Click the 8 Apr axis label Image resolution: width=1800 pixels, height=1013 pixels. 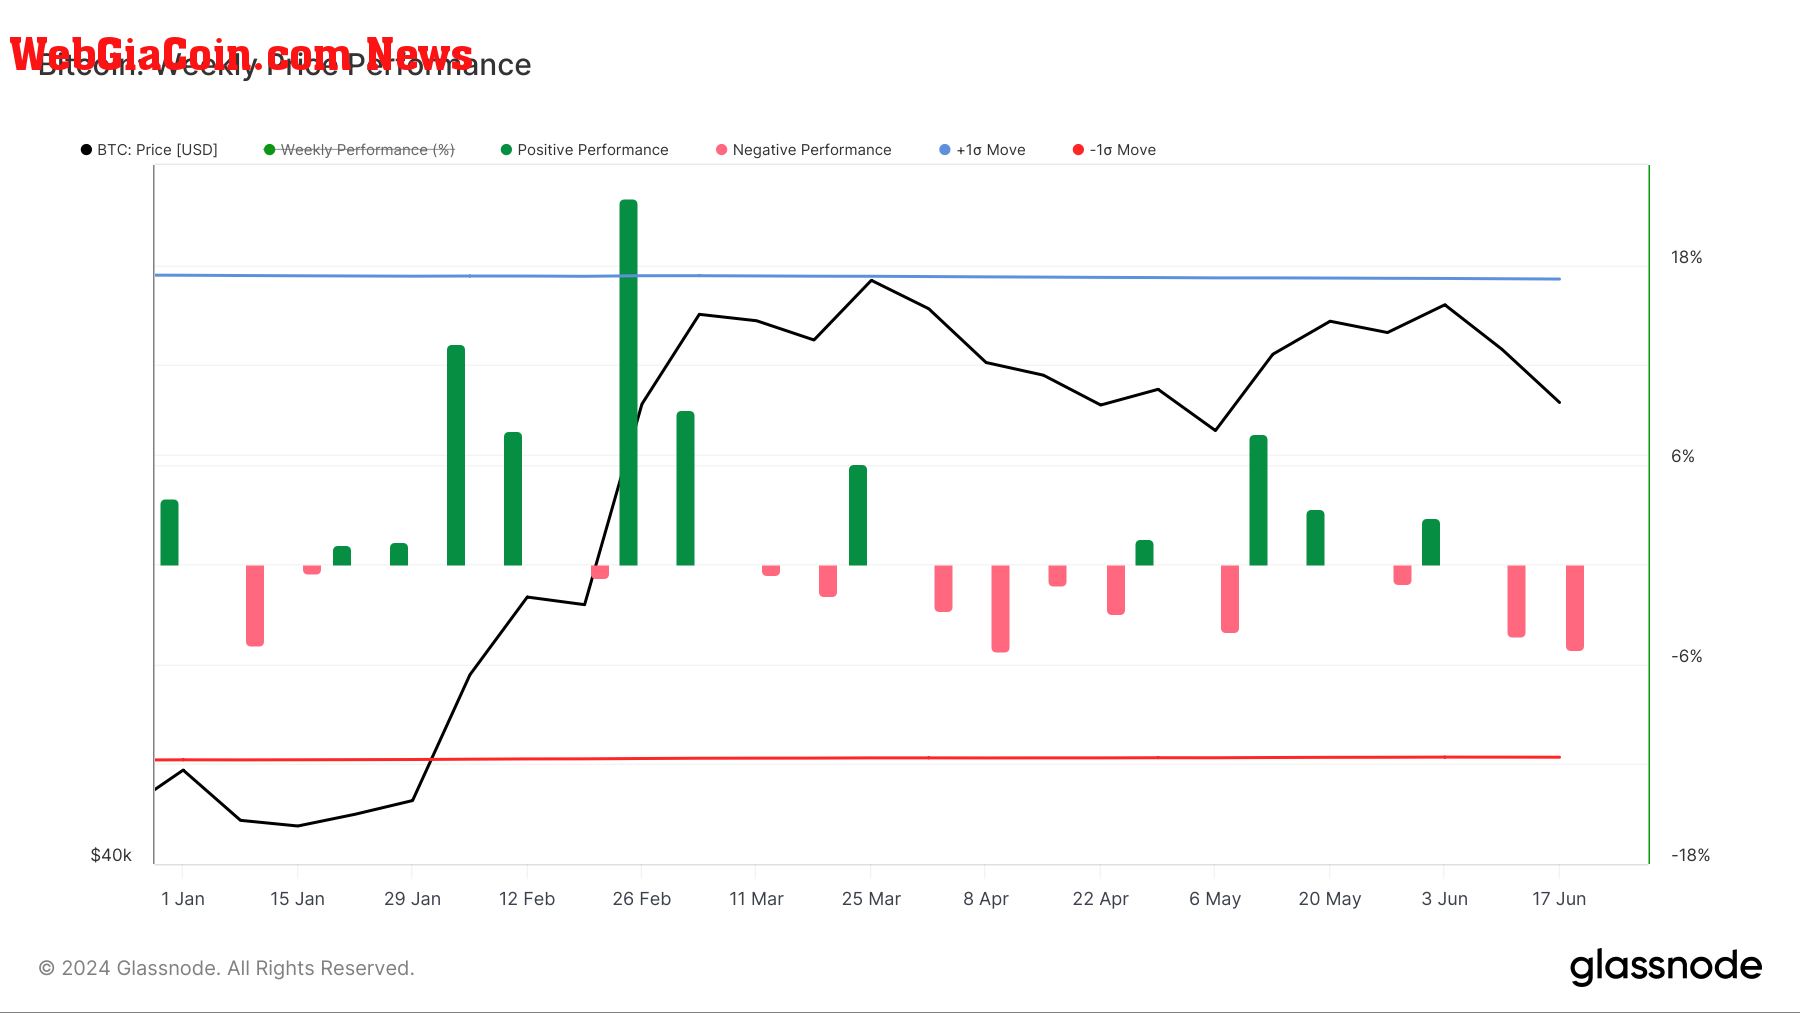[986, 899]
